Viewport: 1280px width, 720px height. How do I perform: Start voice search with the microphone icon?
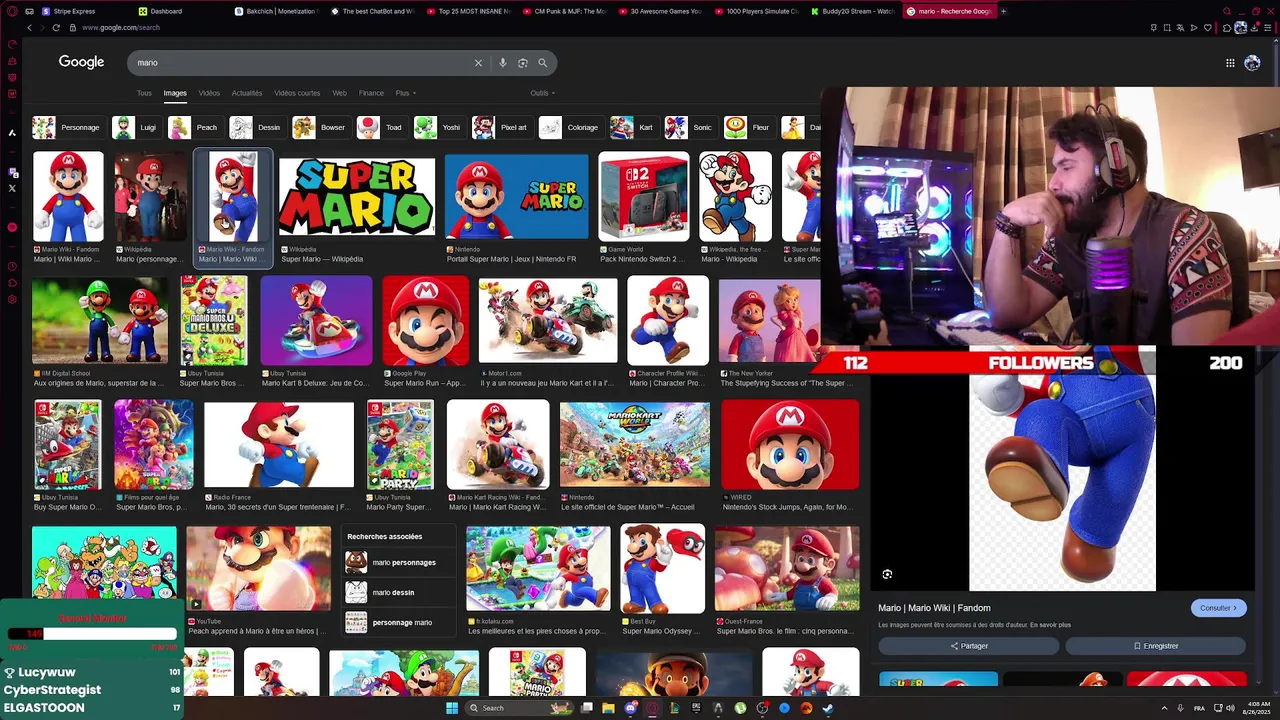point(502,63)
